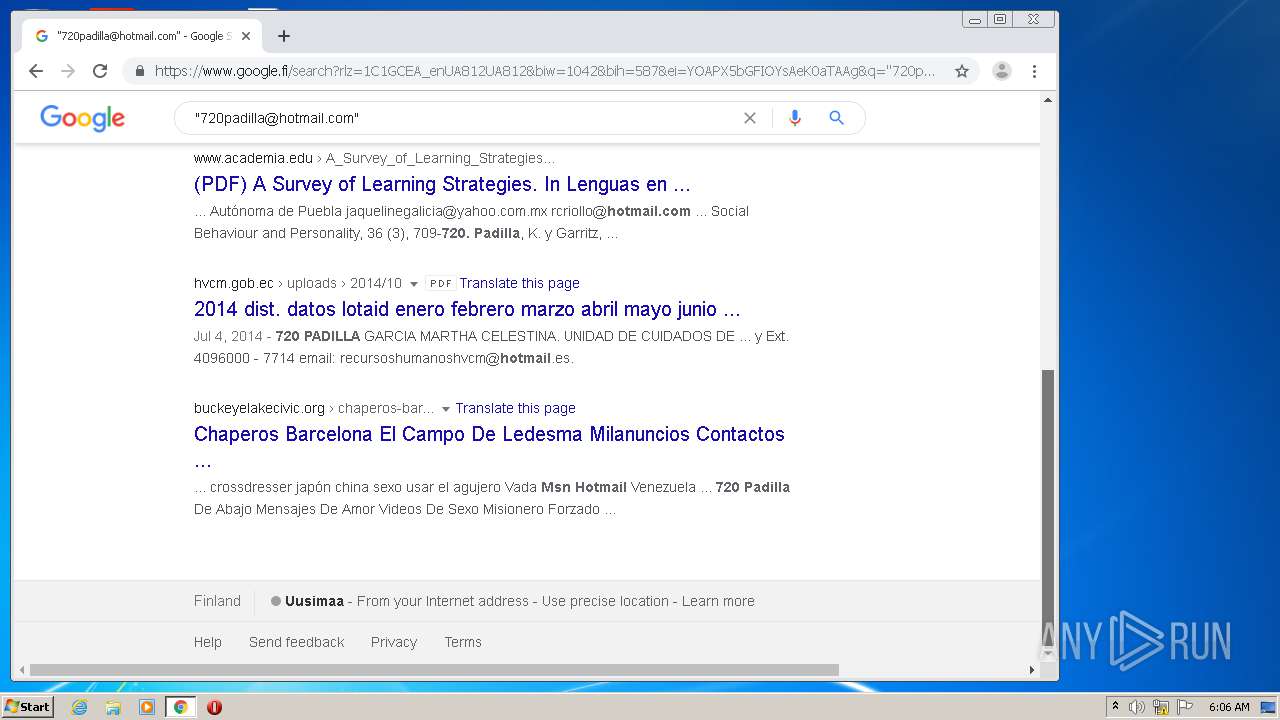This screenshot has width=1280, height=720.
Task: Submit search with the magnifier icon
Action: coord(837,118)
